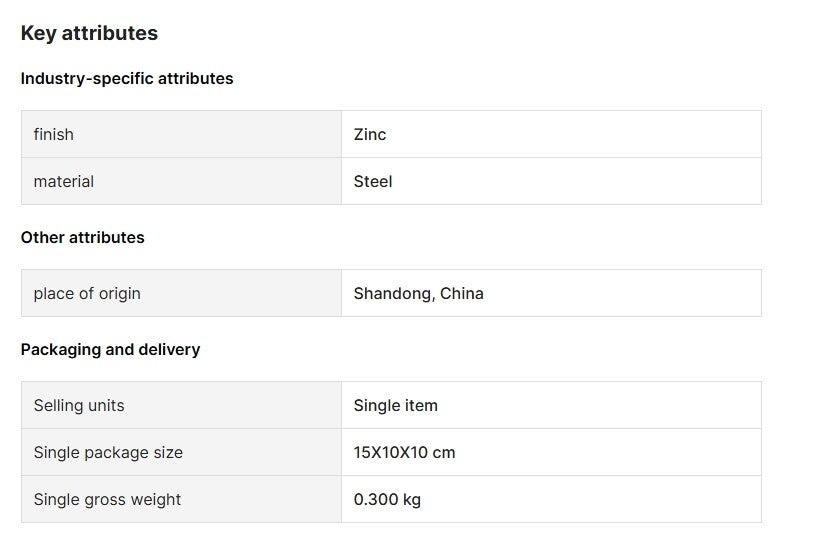Click the word China in origin value
821x545 pixels.
(x=462, y=293)
